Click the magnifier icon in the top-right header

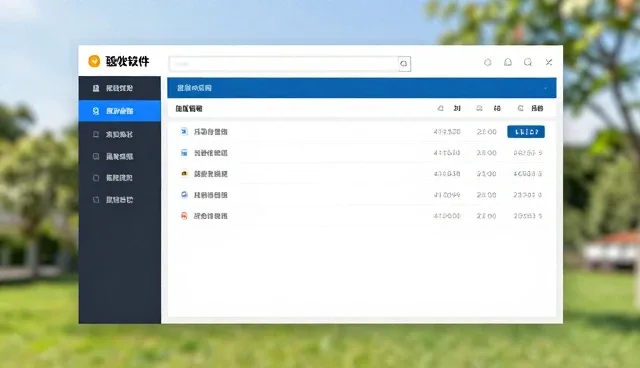[x=528, y=62]
